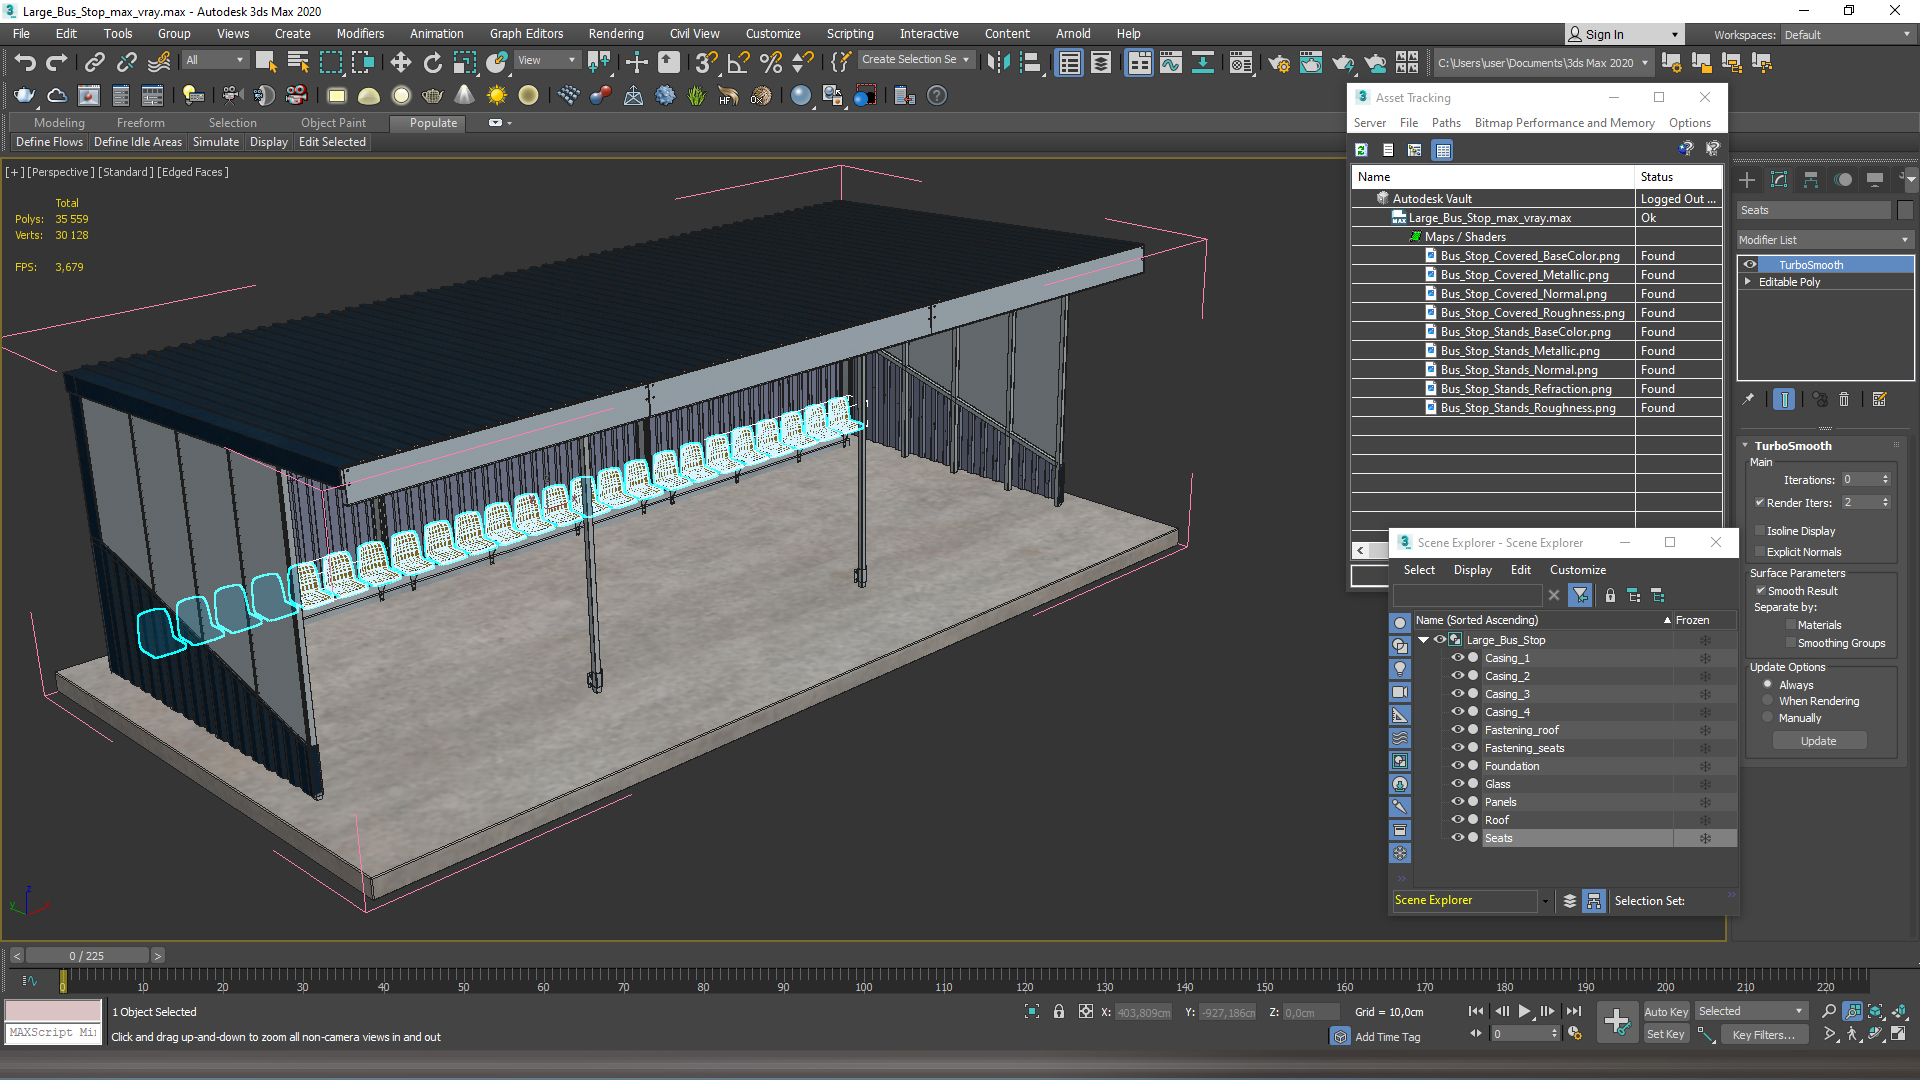This screenshot has width=1920, height=1080.
Task: Toggle the Angle Snap icon
Action: (738, 62)
